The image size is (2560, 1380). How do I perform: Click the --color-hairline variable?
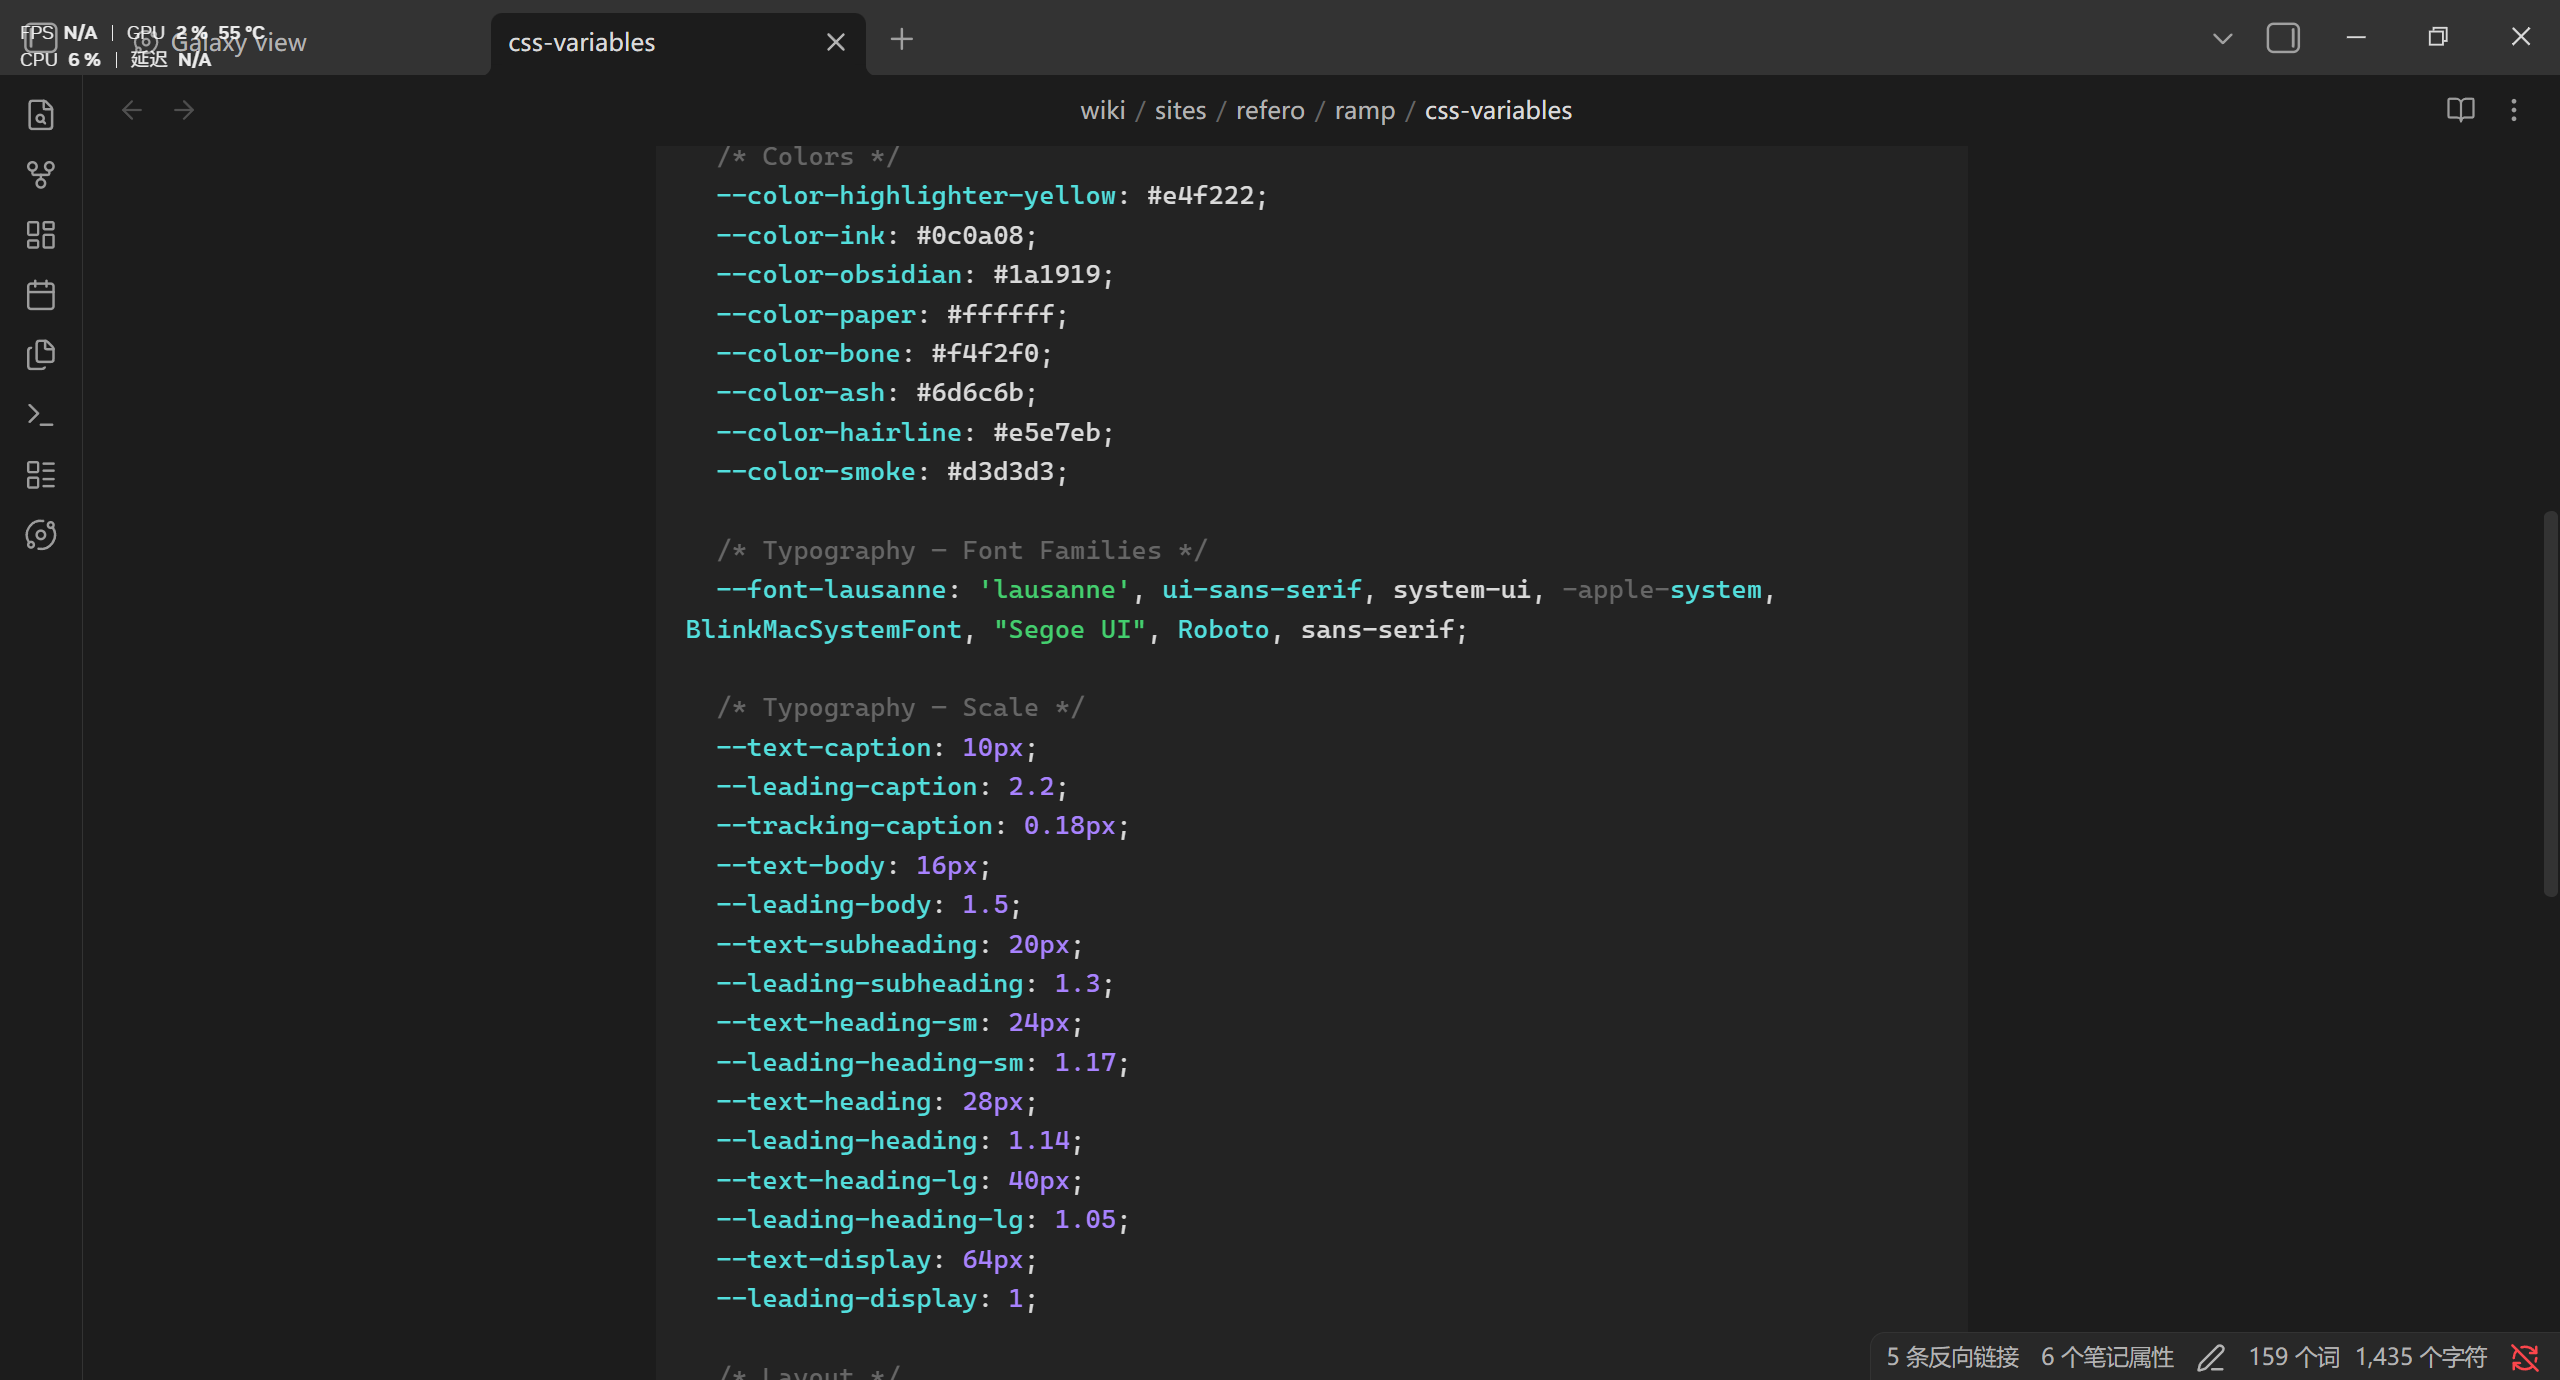[839, 433]
